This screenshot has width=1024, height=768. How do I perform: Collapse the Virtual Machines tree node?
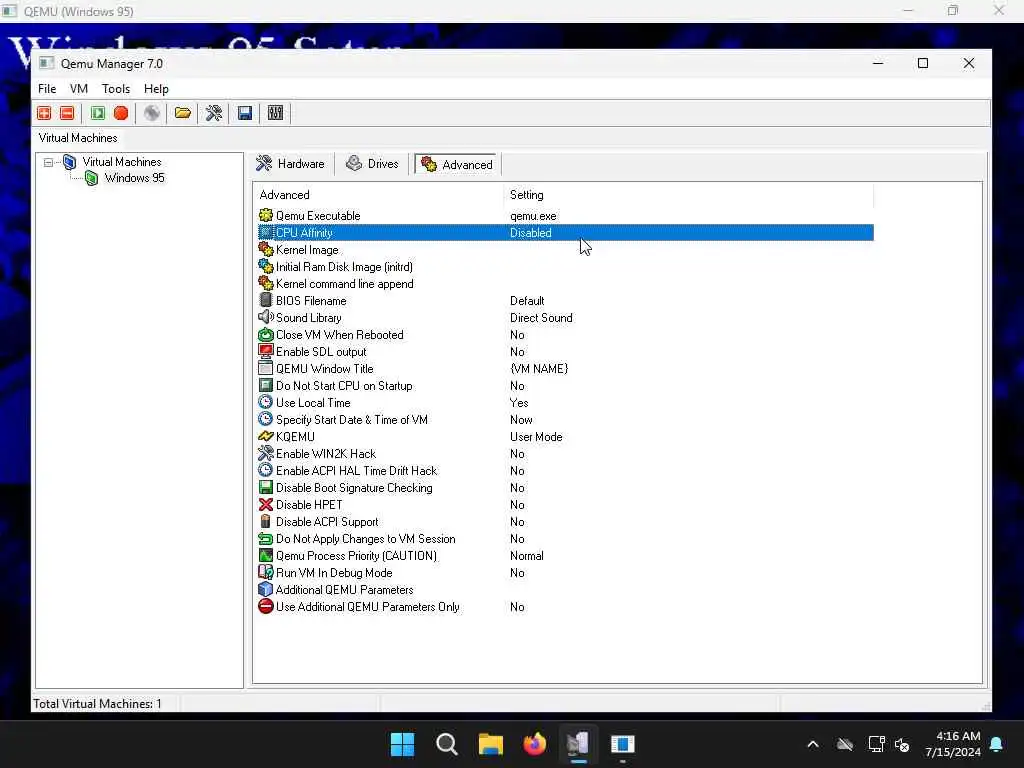[x=48, y=162]
